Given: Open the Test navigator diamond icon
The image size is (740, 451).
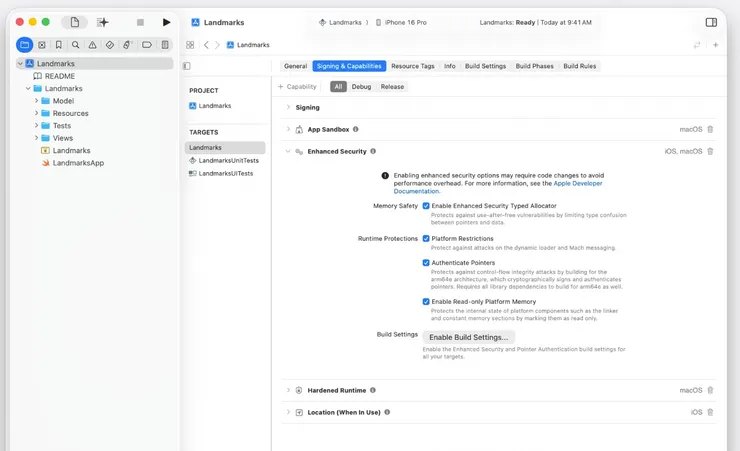Looking at the screenshot, I should [x=109, y=45].
